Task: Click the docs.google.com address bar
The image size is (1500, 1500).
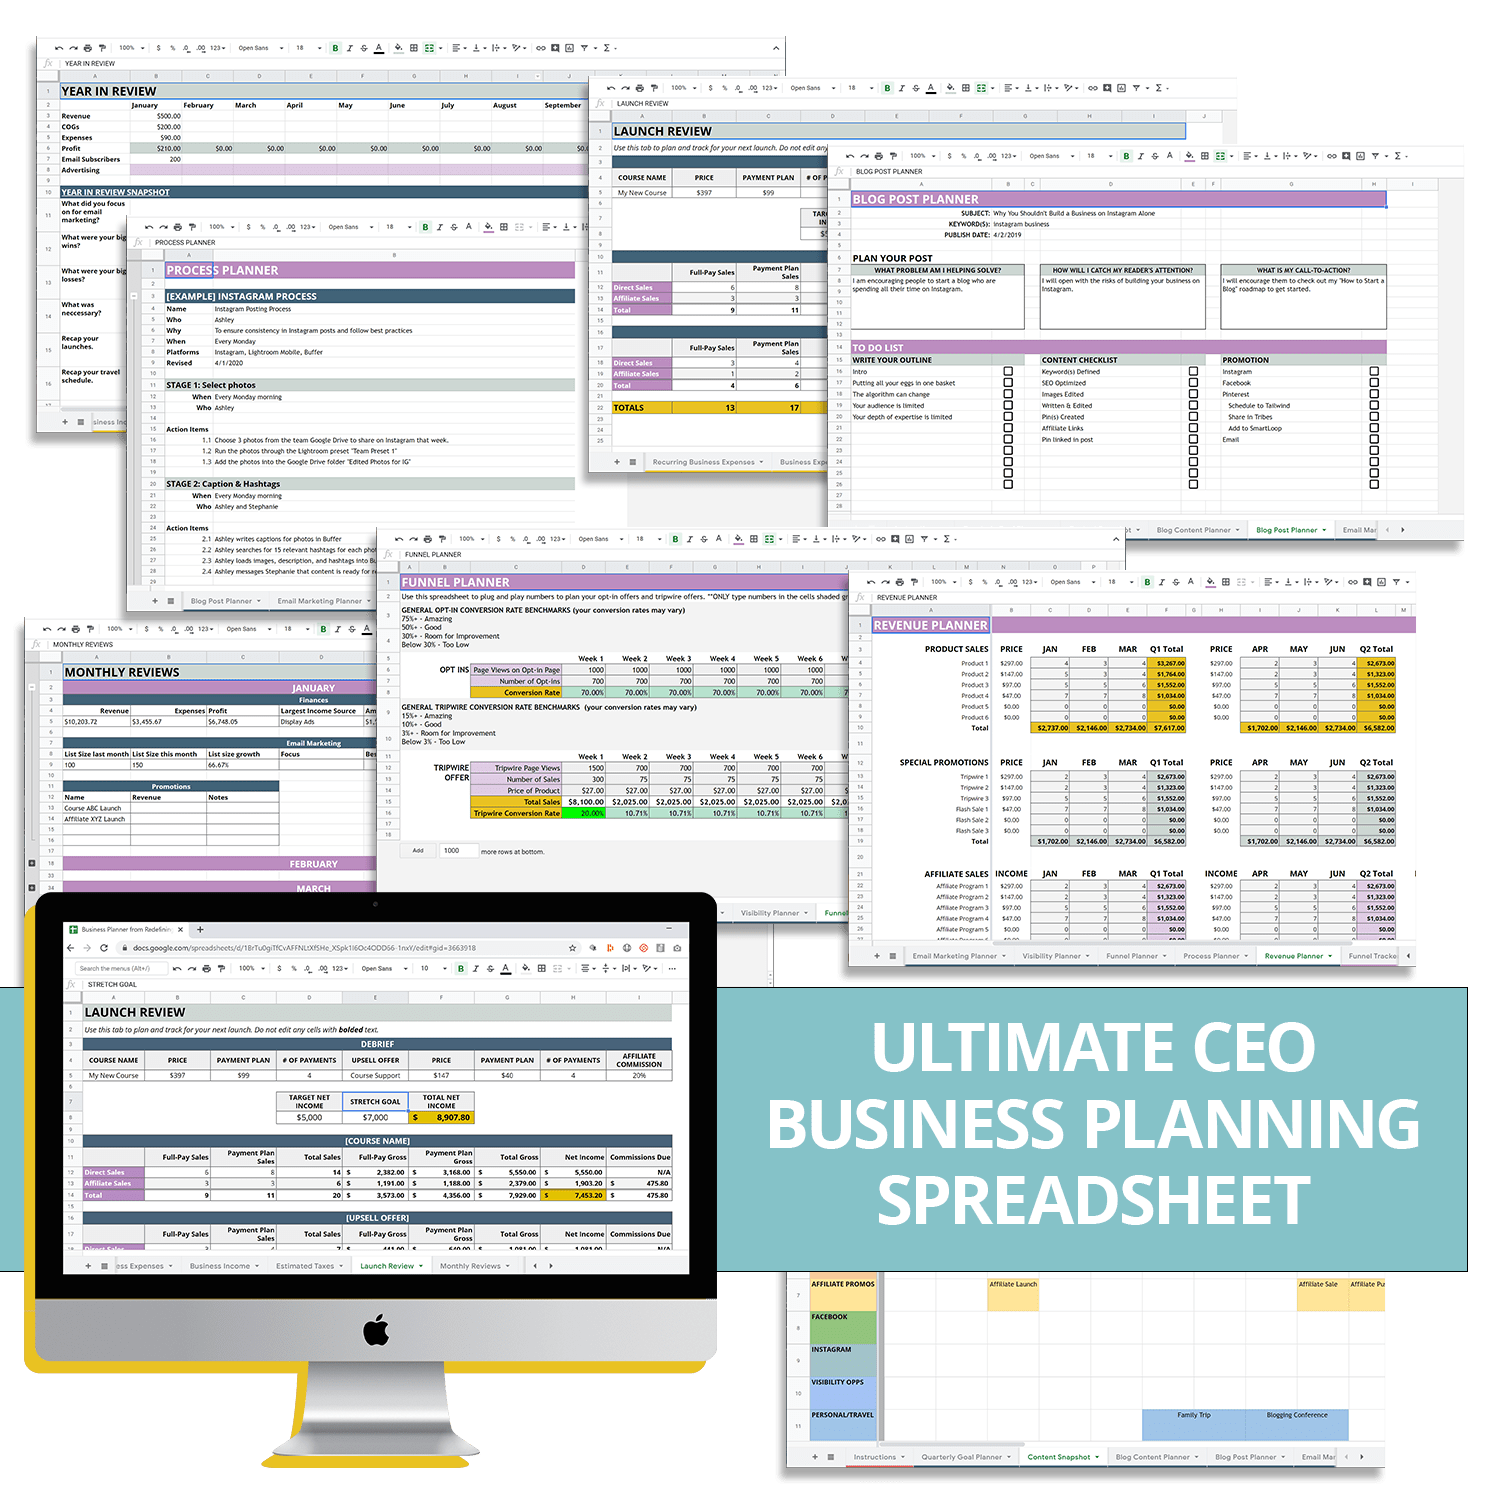Action: tap(348, 947)
